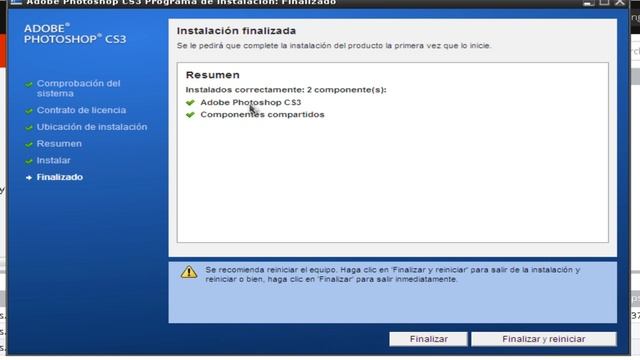Click the Finalizar button
This screenshot has height=360, width=640.
428,339
